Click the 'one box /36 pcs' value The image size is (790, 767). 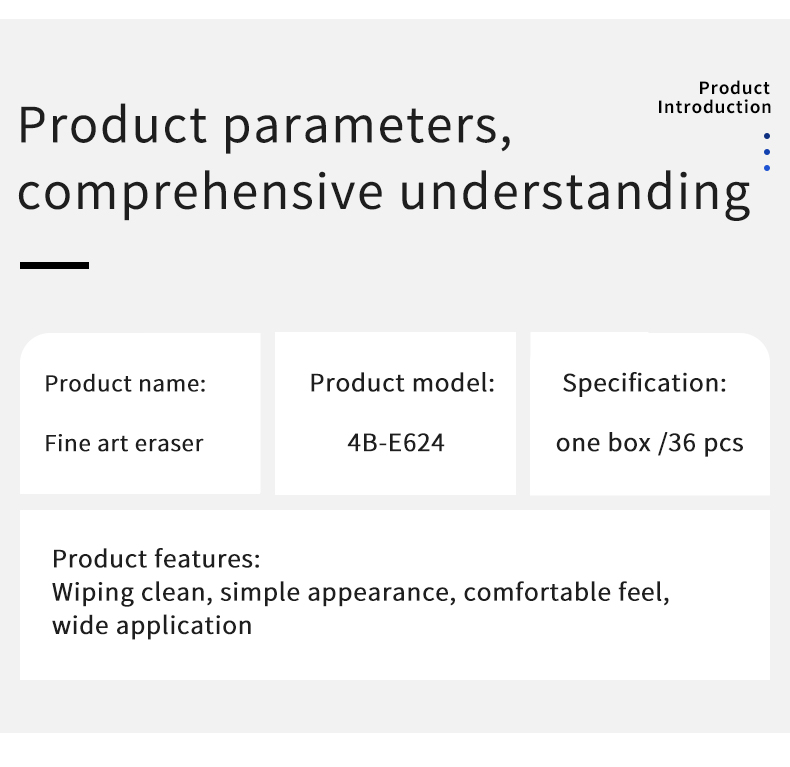649,443
